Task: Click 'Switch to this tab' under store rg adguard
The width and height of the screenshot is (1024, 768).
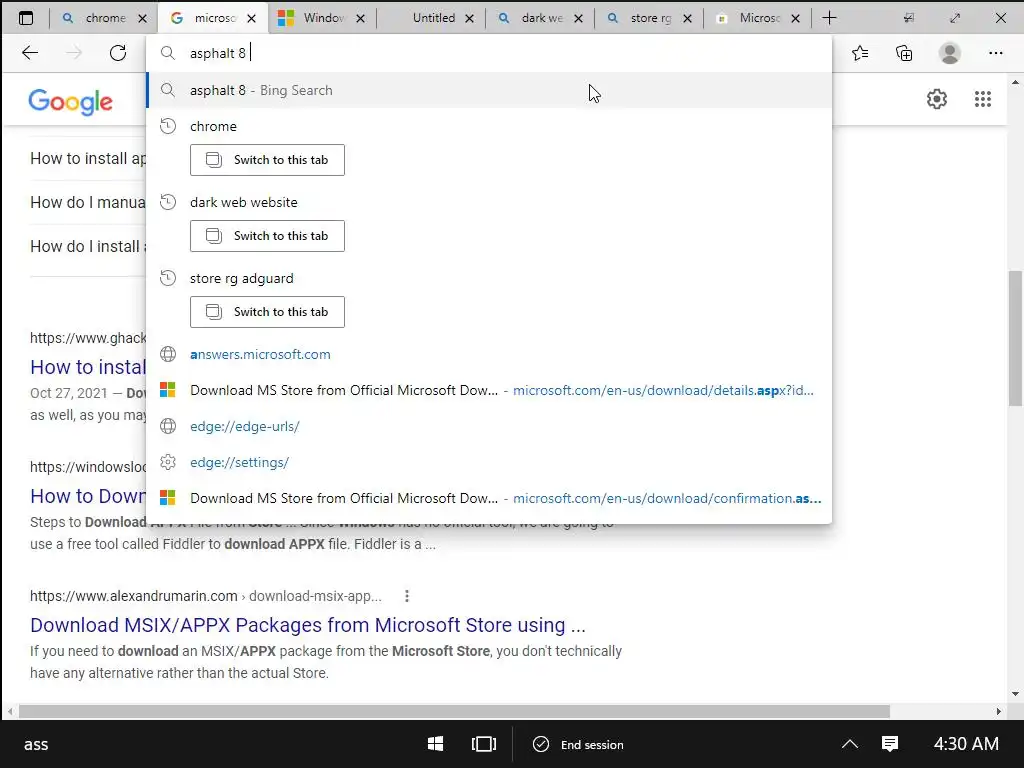Action: (x=267, y=312)
